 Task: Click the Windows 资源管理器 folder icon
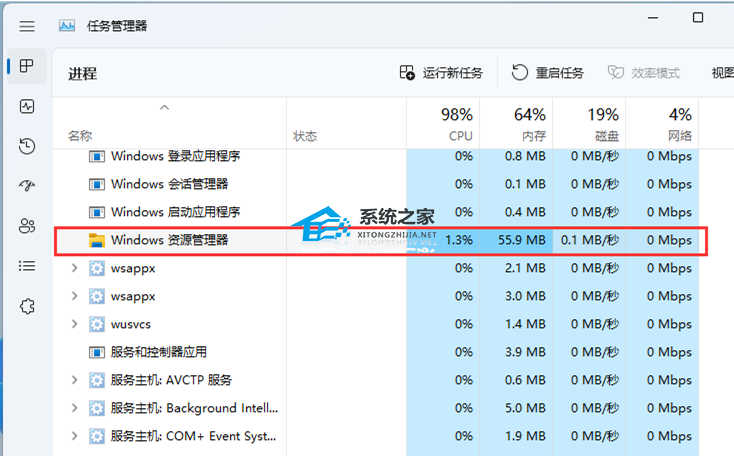click(x=96, y=240)
